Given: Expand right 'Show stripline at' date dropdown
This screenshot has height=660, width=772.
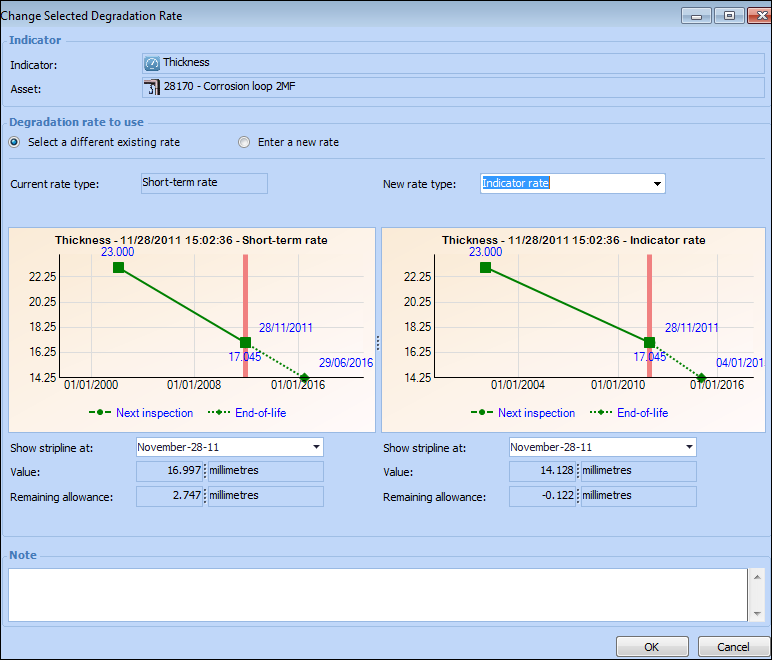Looking at the screenshot, I should (x=688, y=447).
